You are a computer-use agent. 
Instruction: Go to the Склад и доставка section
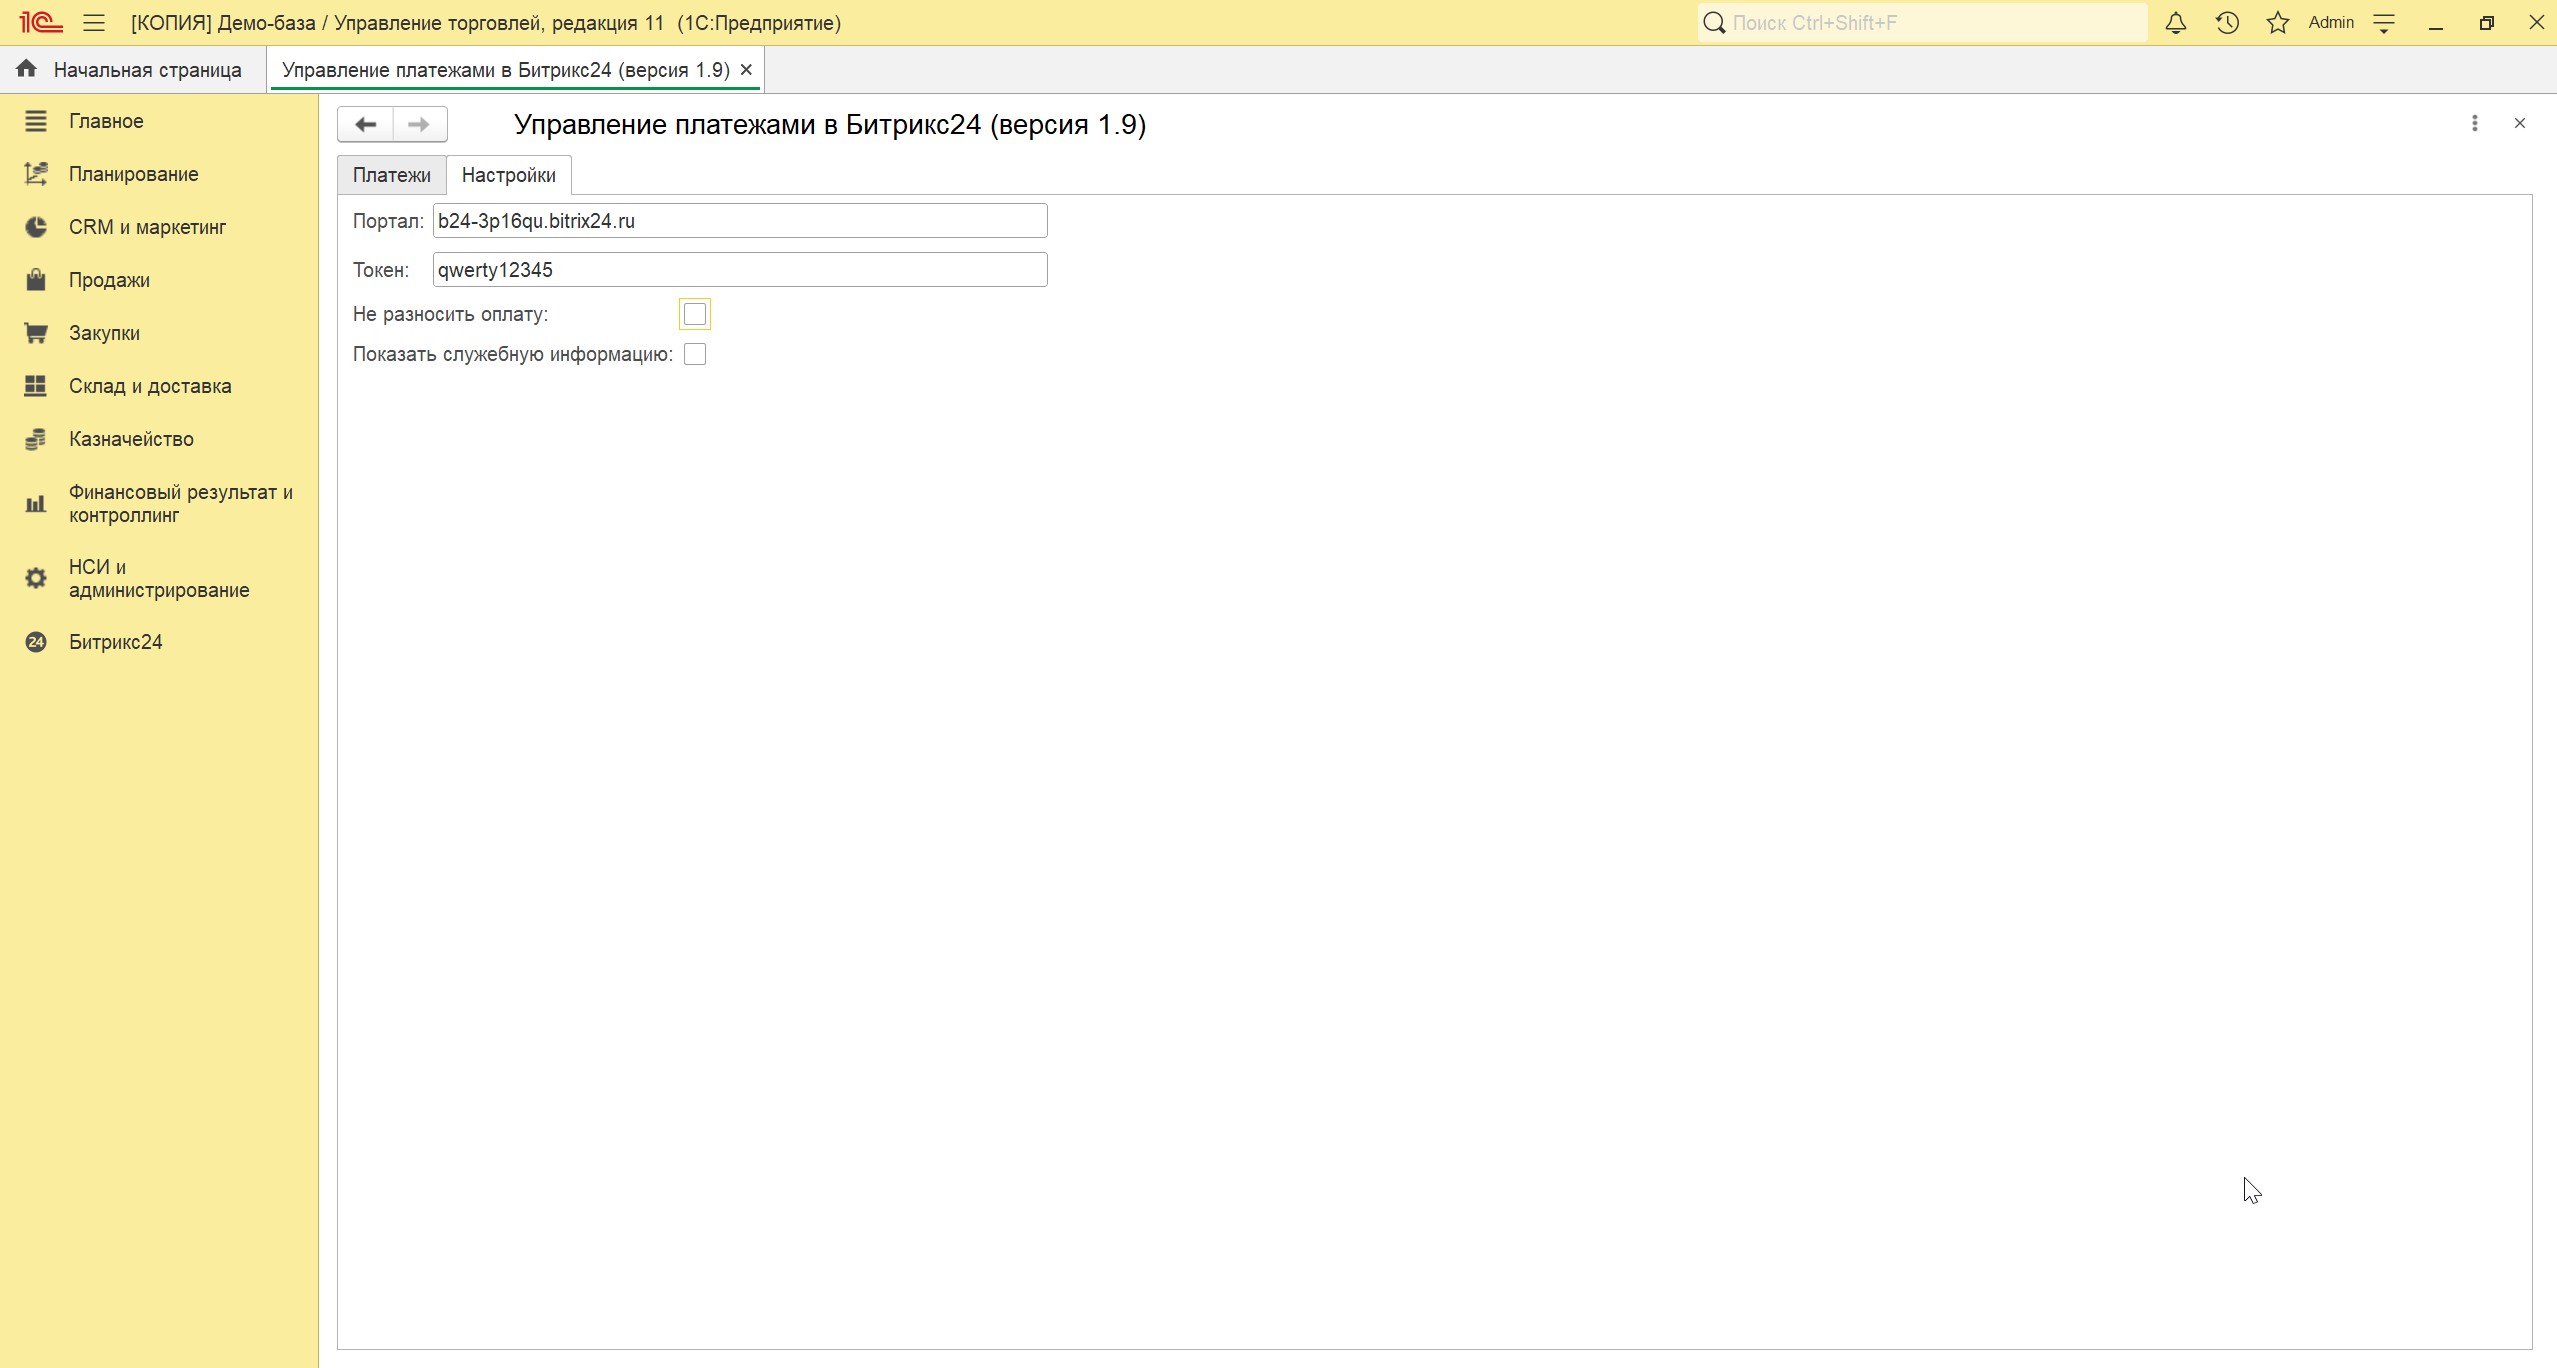pos(150,386)
